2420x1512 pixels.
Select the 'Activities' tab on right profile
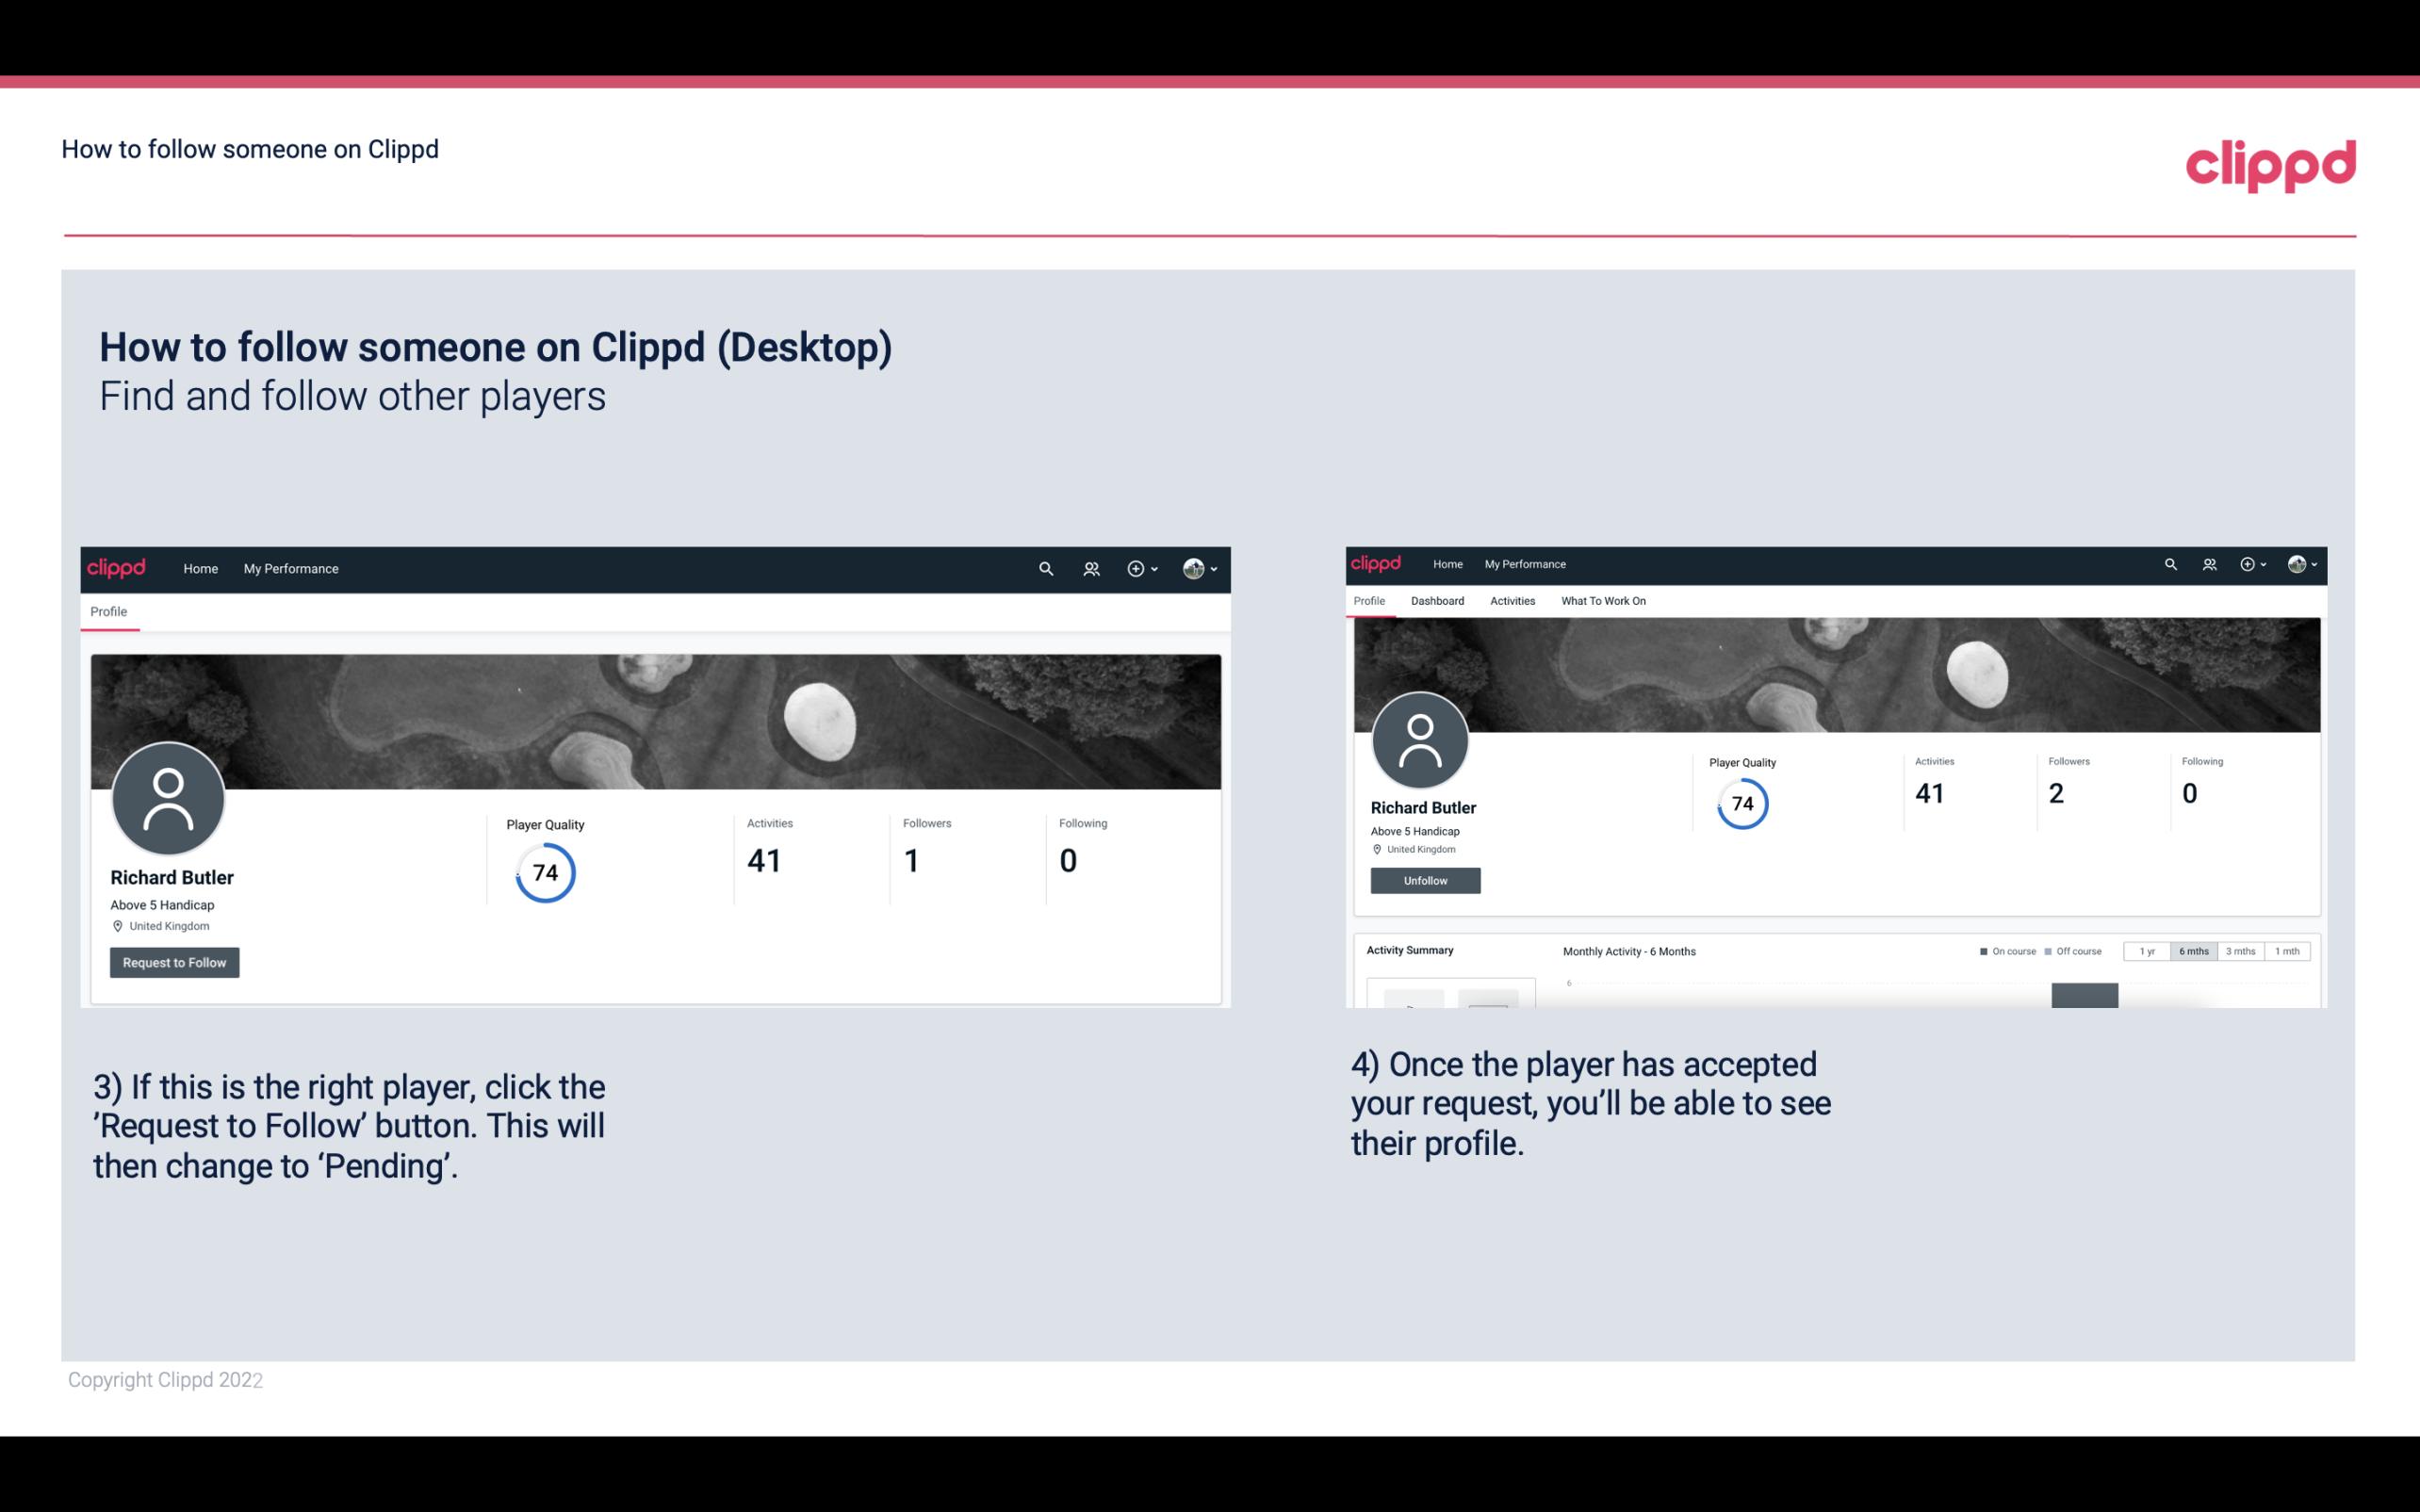(x=1509, y=601)
